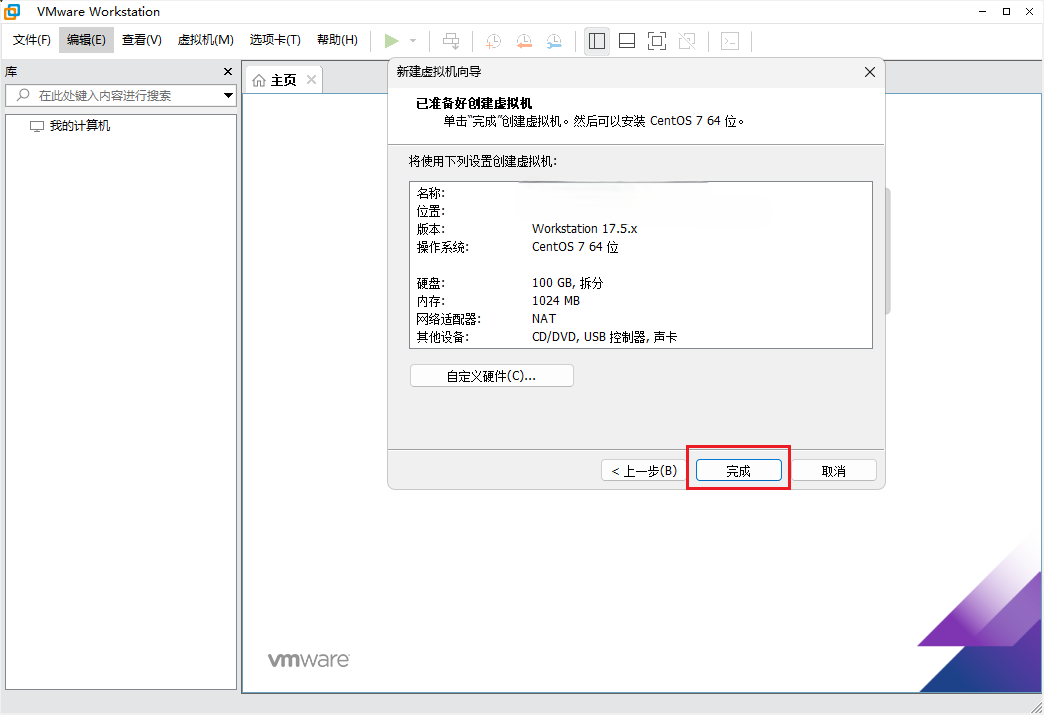1044x715 pixels.
Task: Click the 1024 MB memory value
Action: click(x=556, y=301)
